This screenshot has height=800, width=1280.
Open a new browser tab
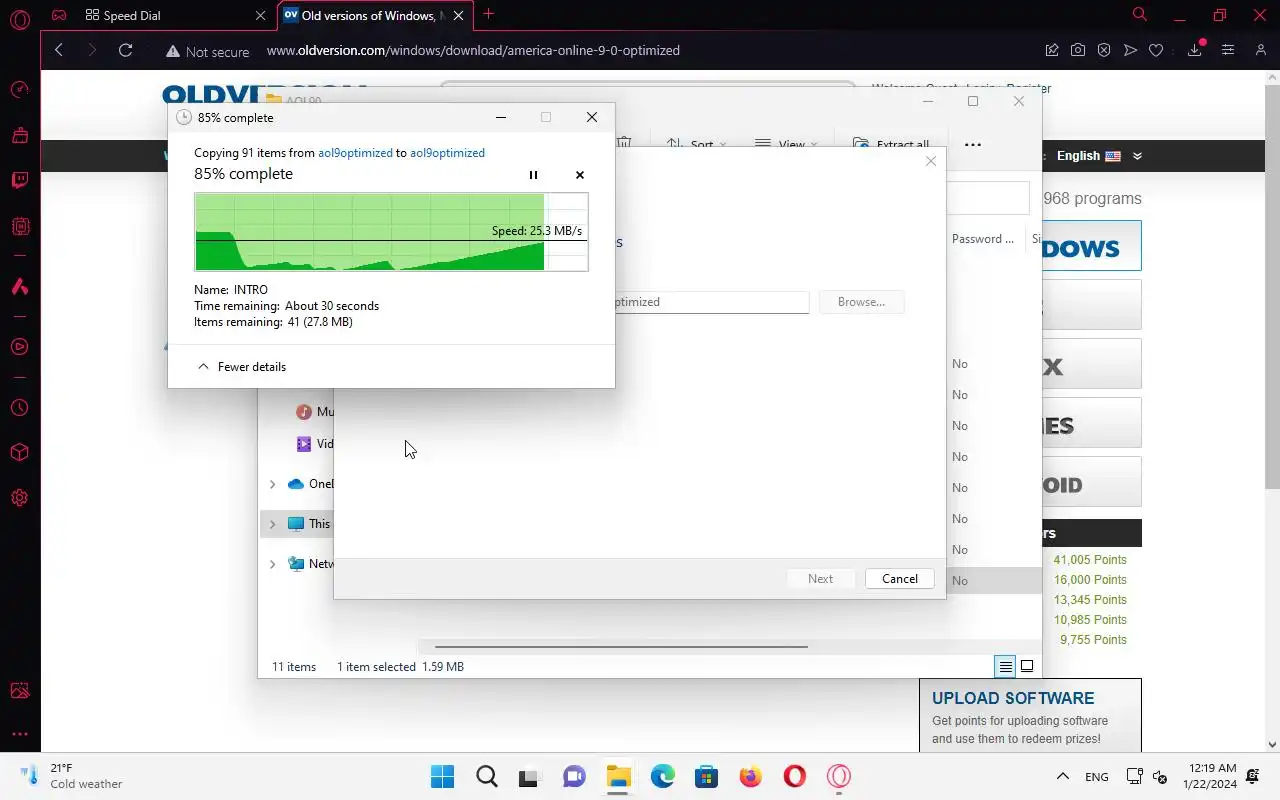488,14
